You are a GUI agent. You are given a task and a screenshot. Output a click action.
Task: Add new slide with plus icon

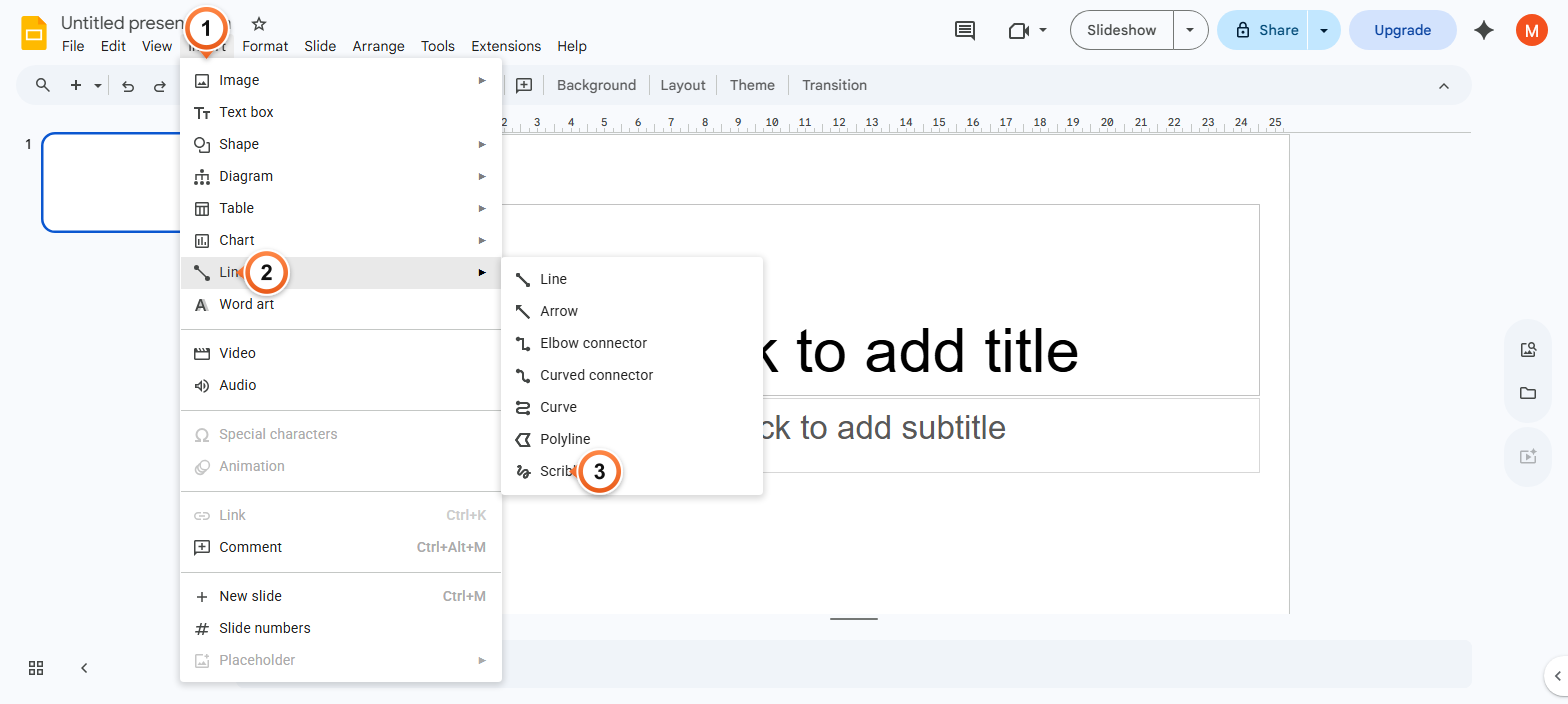pos(76,85)
